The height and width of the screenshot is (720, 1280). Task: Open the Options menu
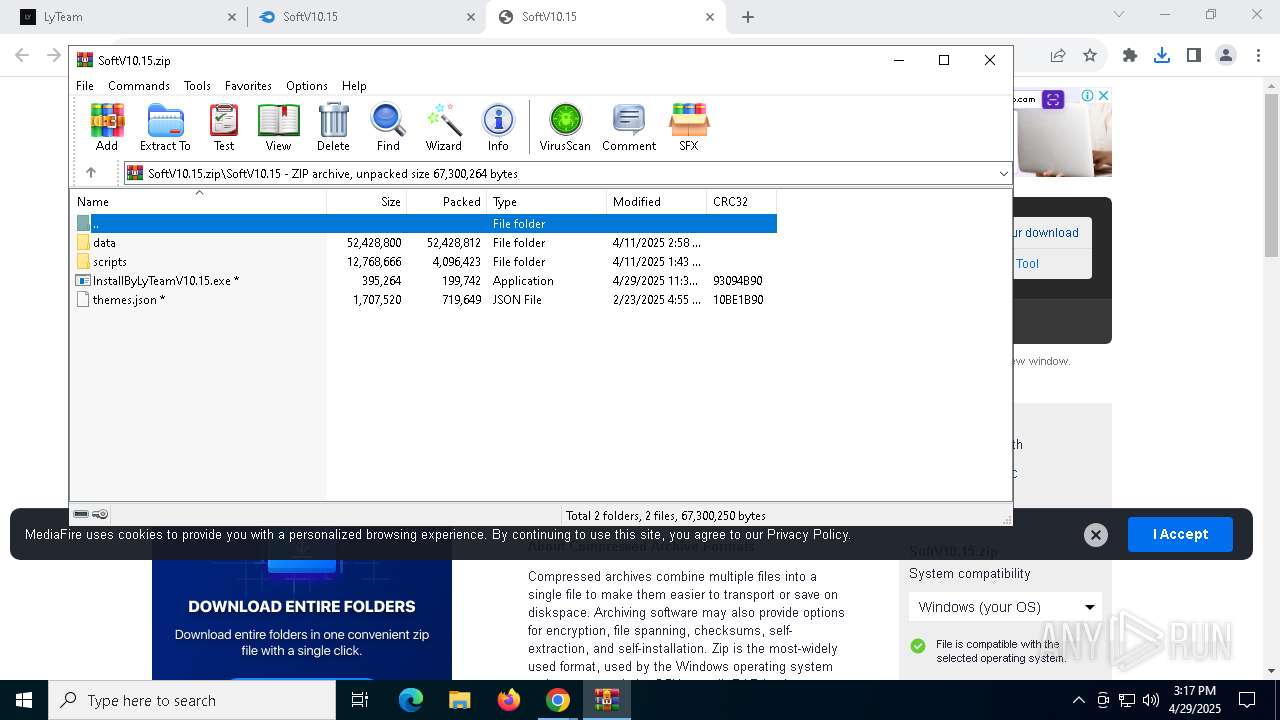coord(307,86)
